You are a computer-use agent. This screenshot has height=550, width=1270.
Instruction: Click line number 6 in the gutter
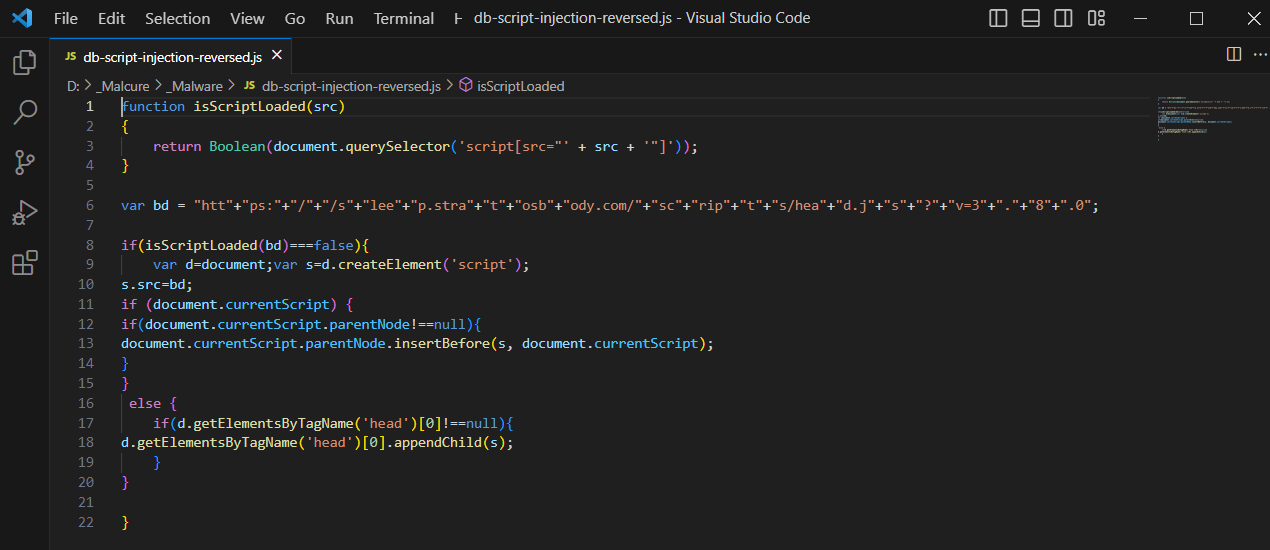point(90,205)
